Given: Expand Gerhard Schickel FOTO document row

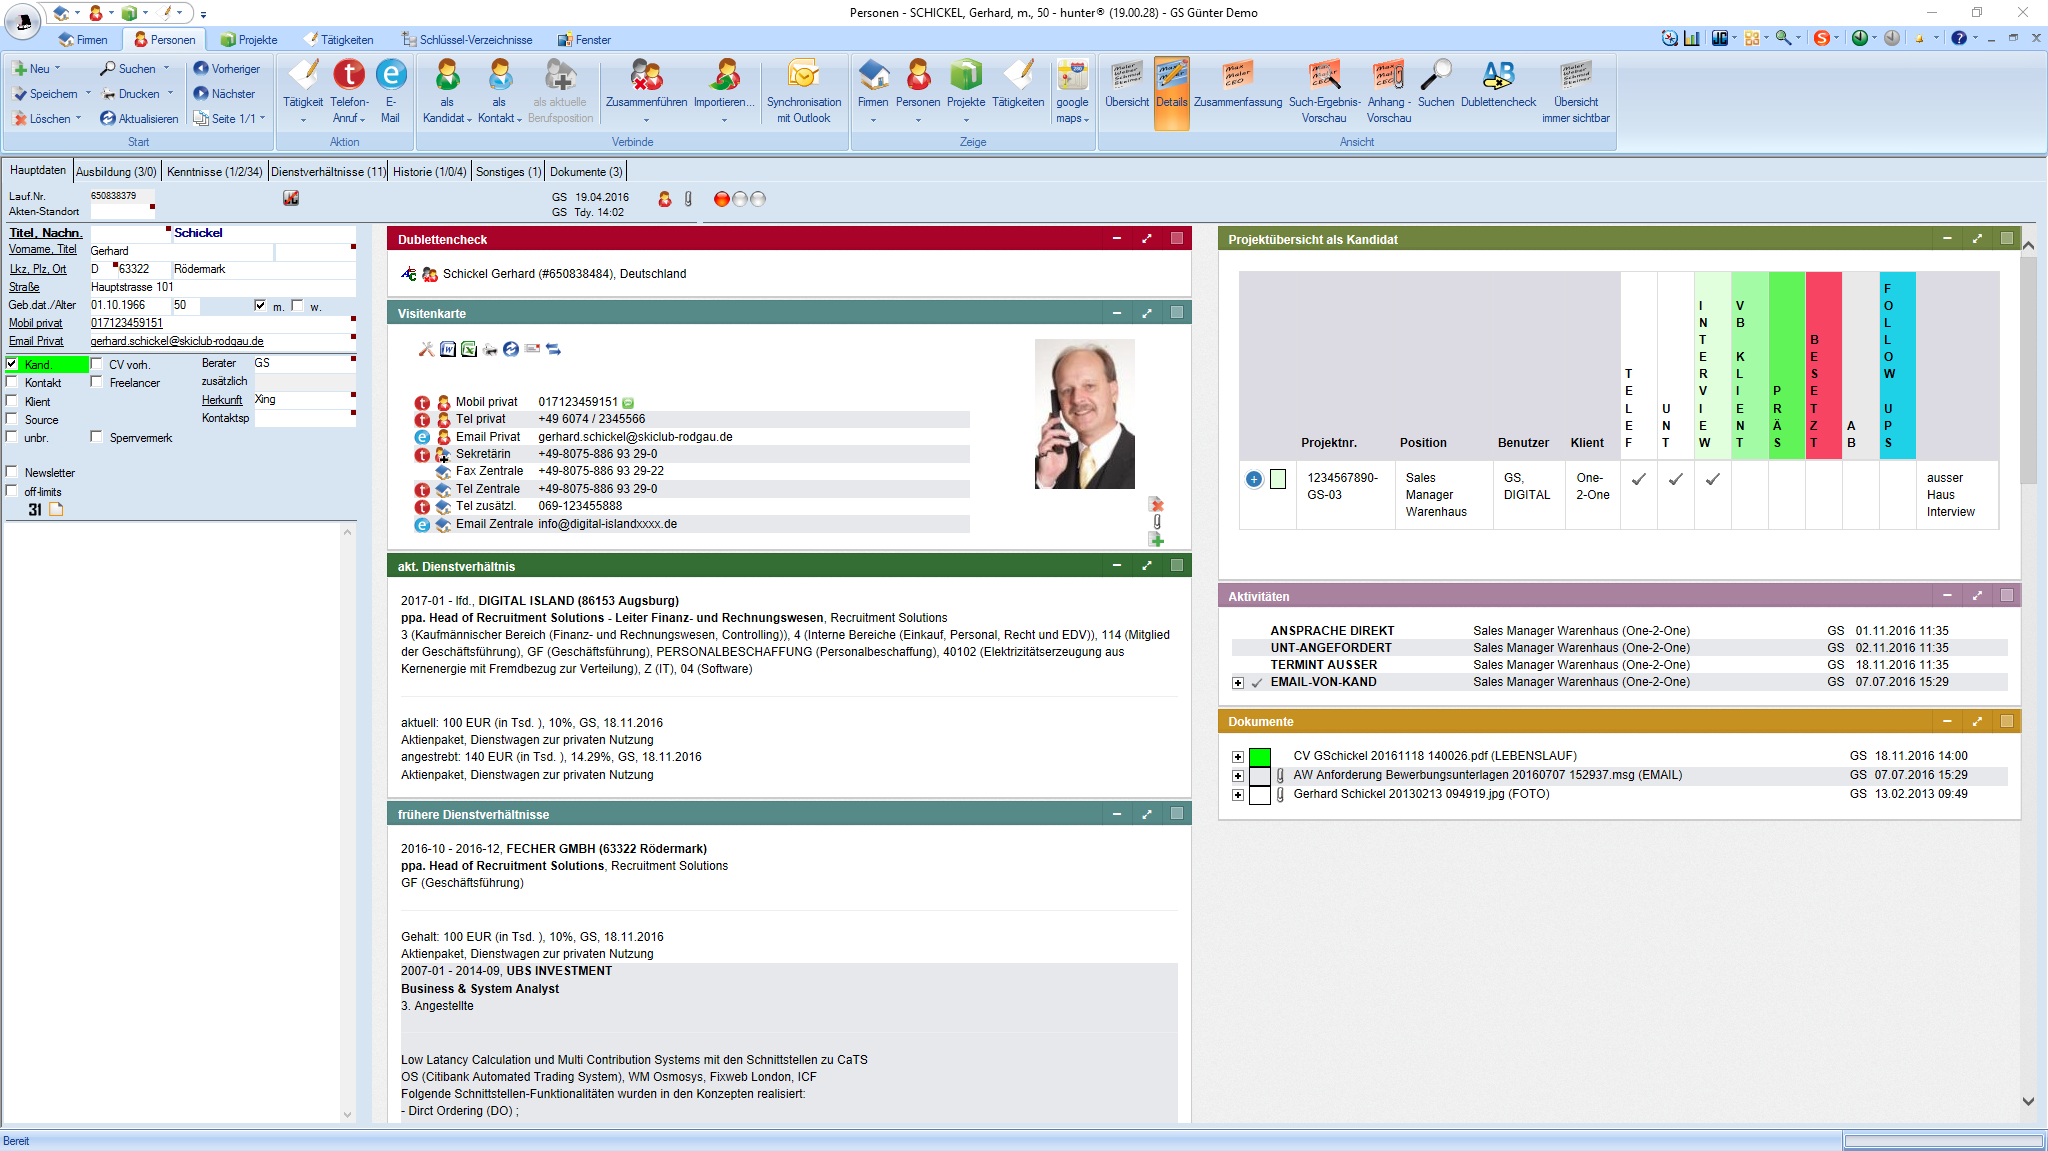Looking at the screenshot, I should 1238,795.
